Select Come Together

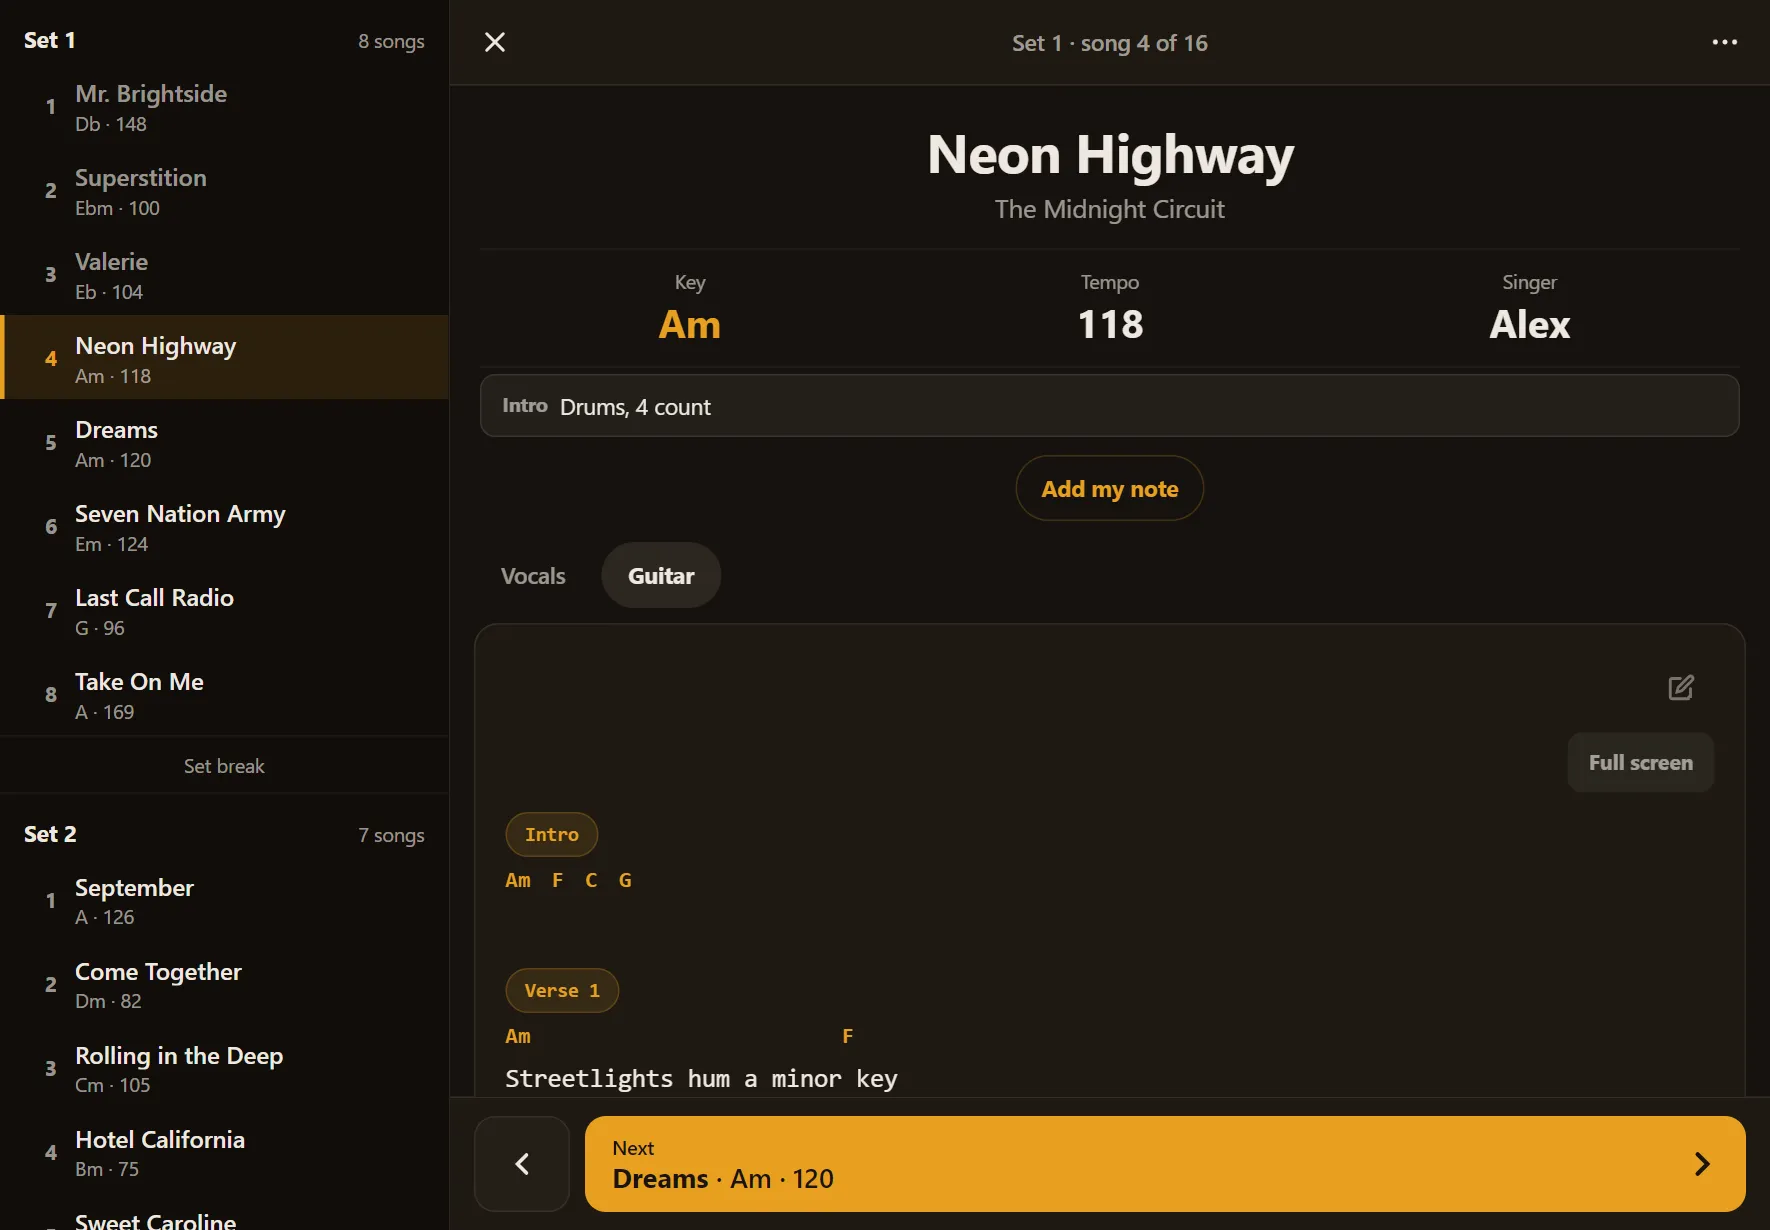pyautogui.click(x=224, y=985)
